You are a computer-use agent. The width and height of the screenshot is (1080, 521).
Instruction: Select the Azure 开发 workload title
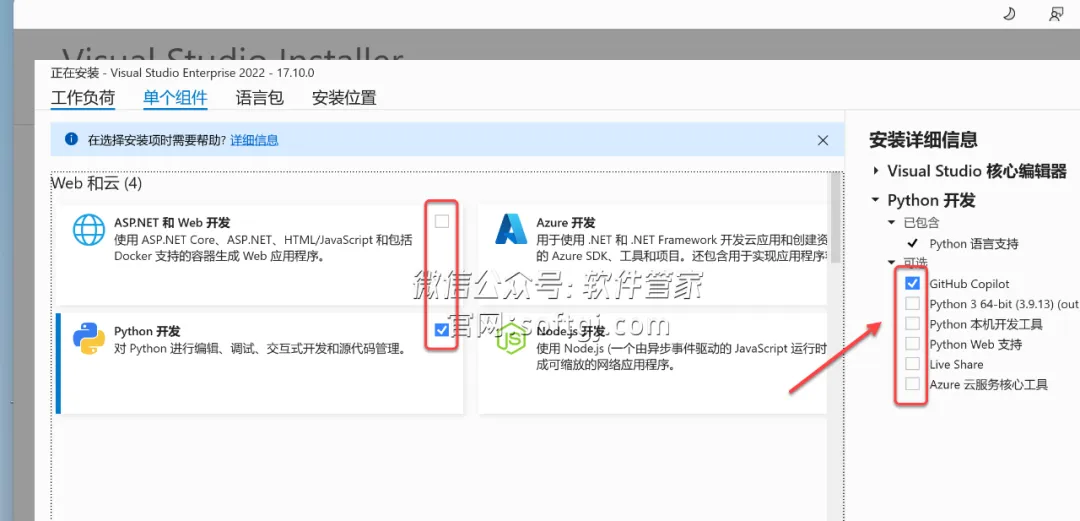click(565, 223)
